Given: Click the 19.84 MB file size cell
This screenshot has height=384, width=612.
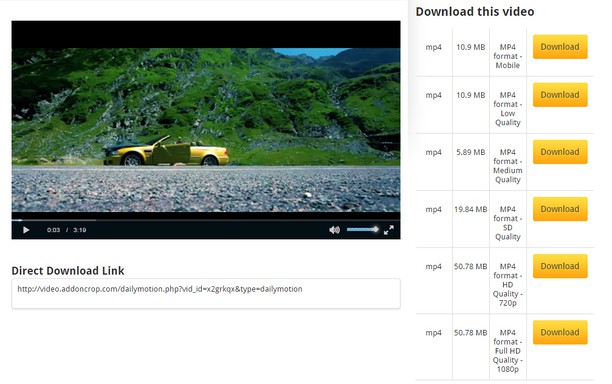Looking at the screenshot, I should pos(471,209).
